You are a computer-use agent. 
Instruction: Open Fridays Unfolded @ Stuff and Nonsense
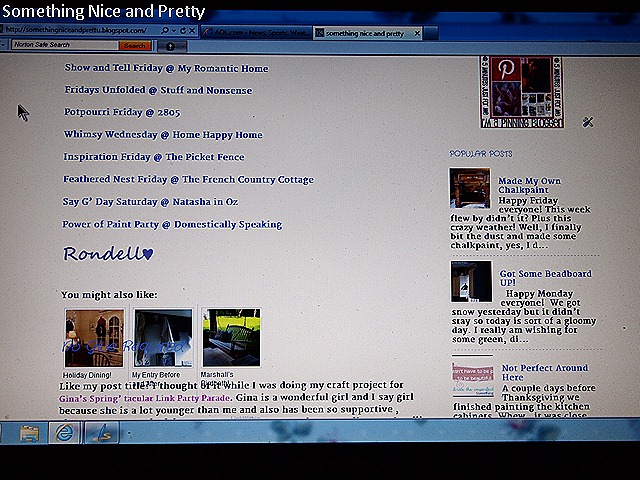(x=158, y=90)
